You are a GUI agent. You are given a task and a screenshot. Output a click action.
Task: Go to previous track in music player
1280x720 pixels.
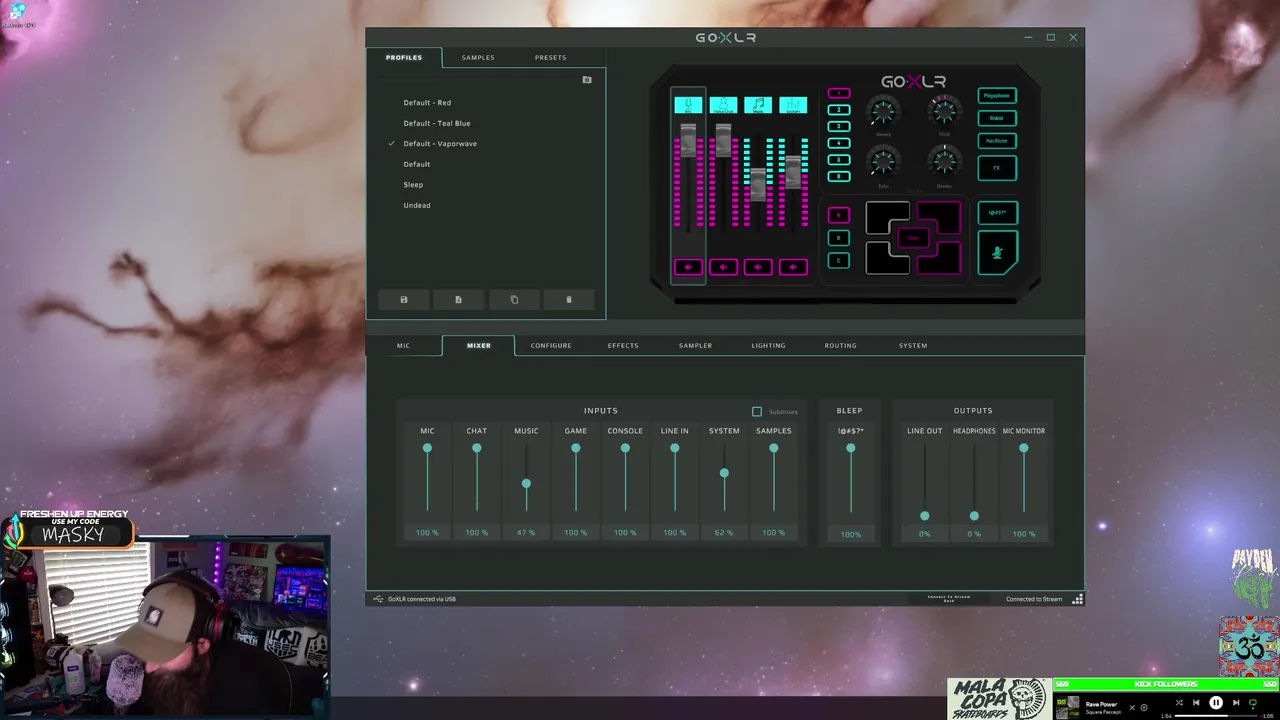pyautogui.click(x=1196, y=703)
